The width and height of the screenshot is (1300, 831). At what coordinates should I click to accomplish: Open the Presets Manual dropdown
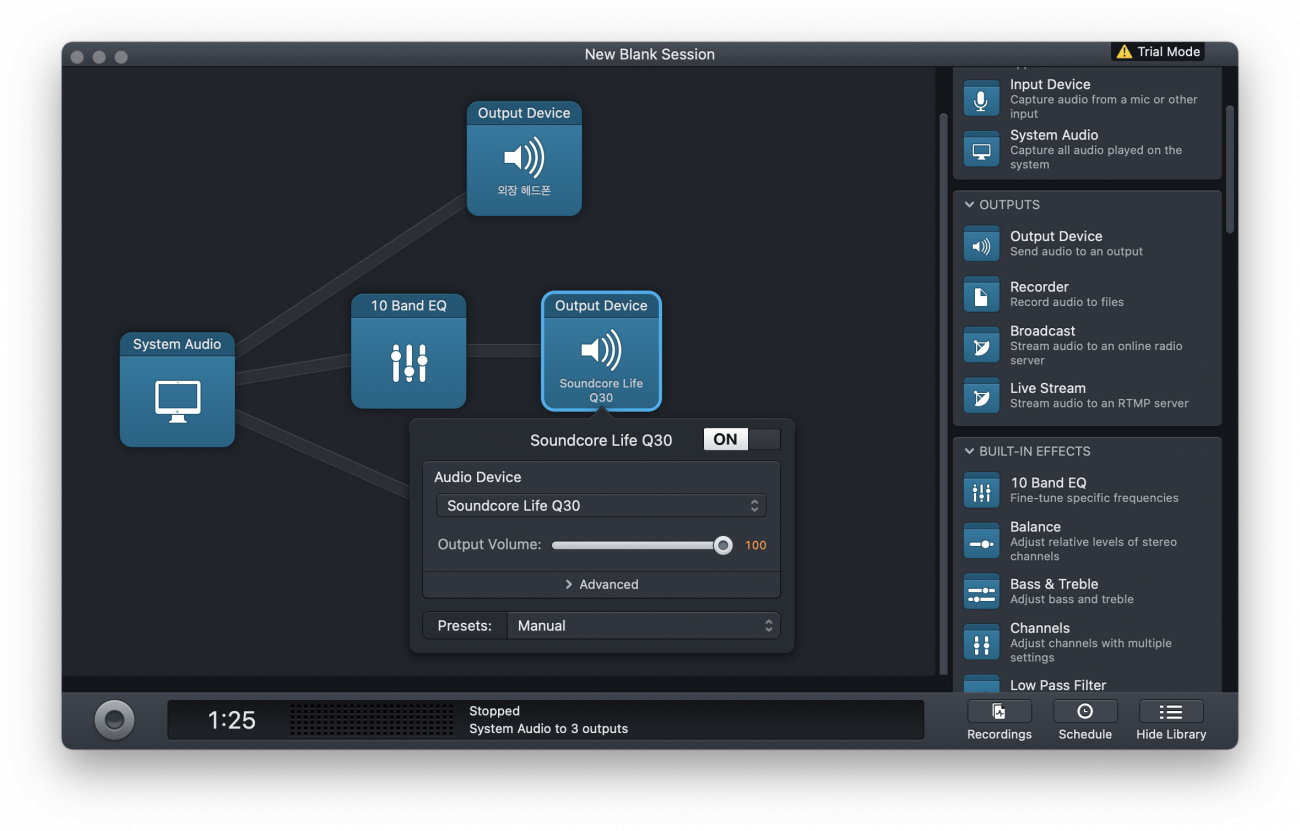tap(643, 625)
